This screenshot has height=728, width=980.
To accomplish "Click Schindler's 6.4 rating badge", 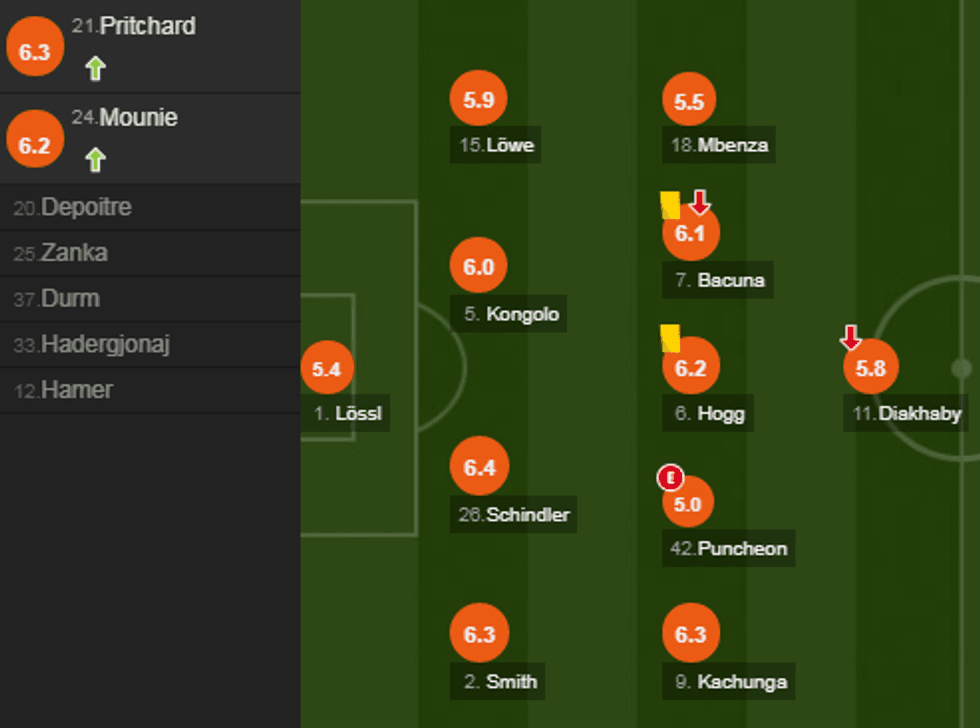I will coord(479,467).
